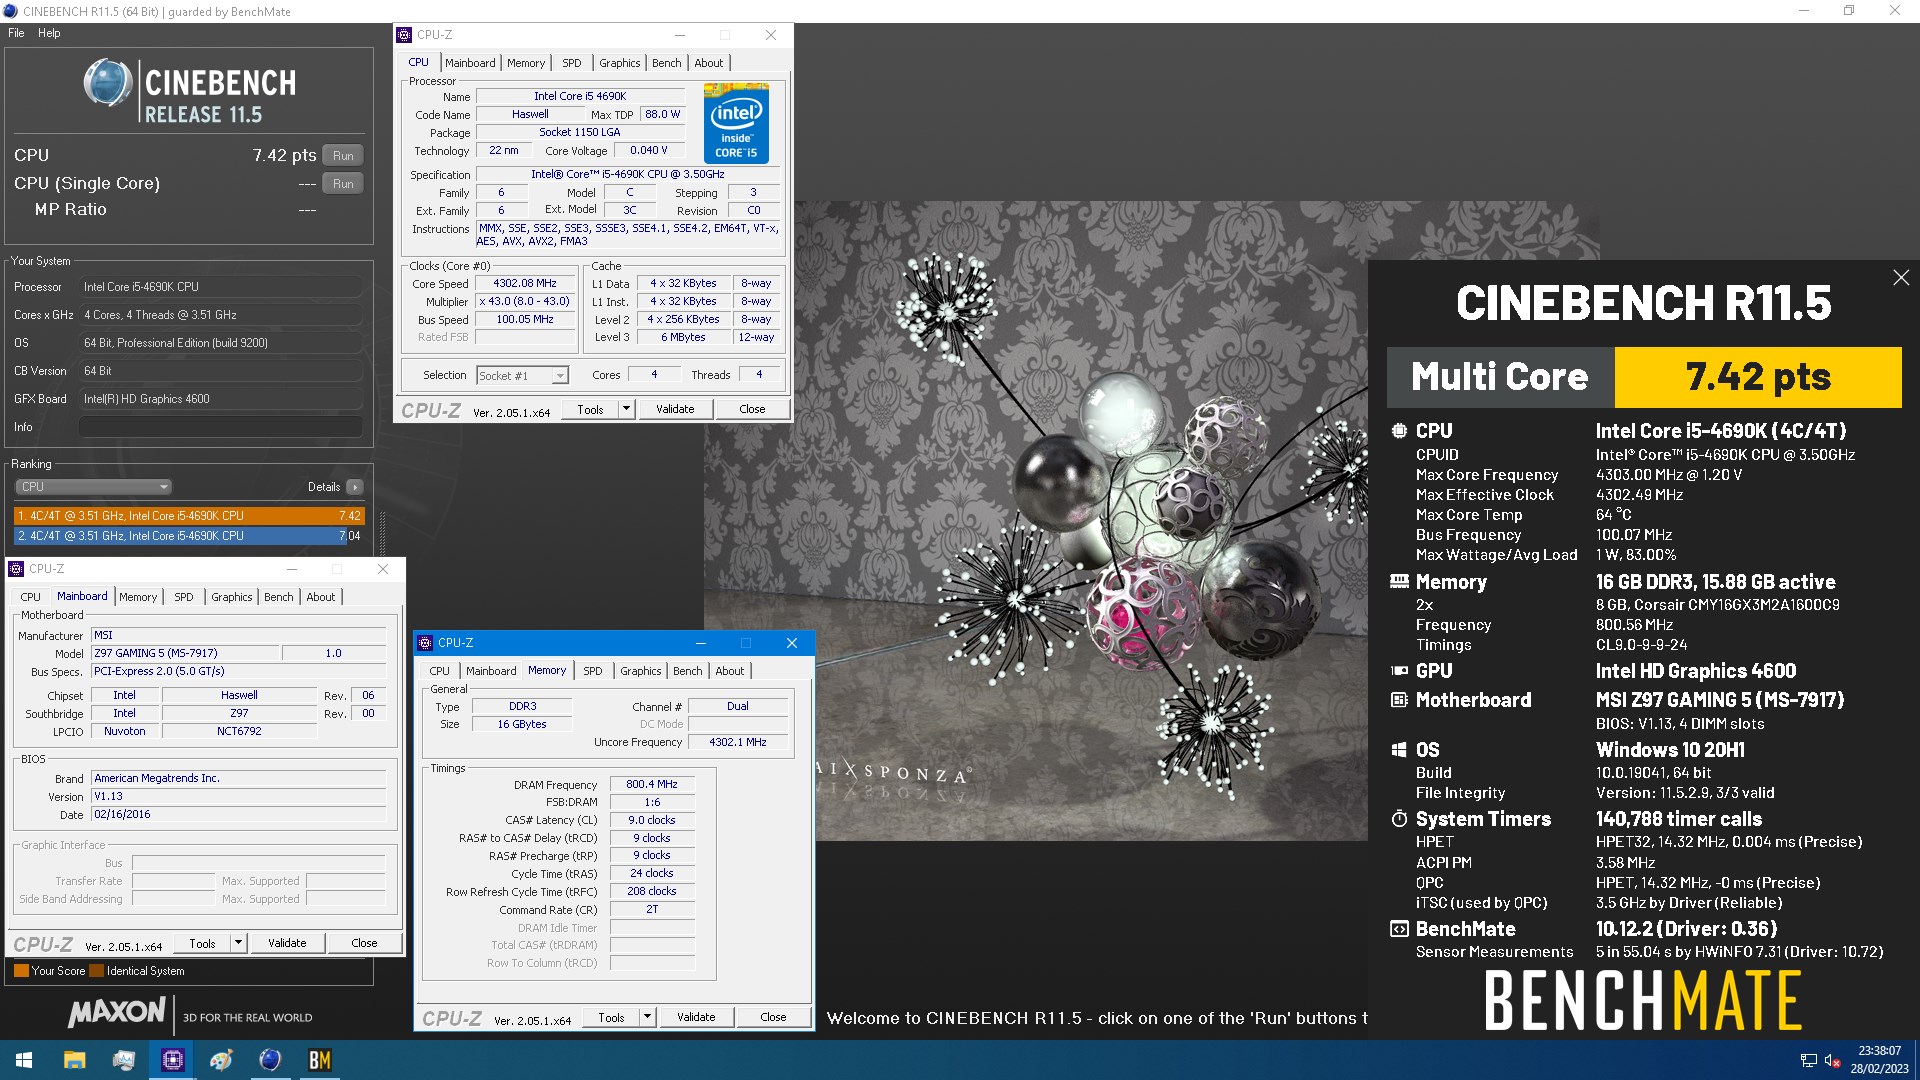Open File Explorer from the taskbar
1920x1080 pixels.
(x=75, y=1060)
